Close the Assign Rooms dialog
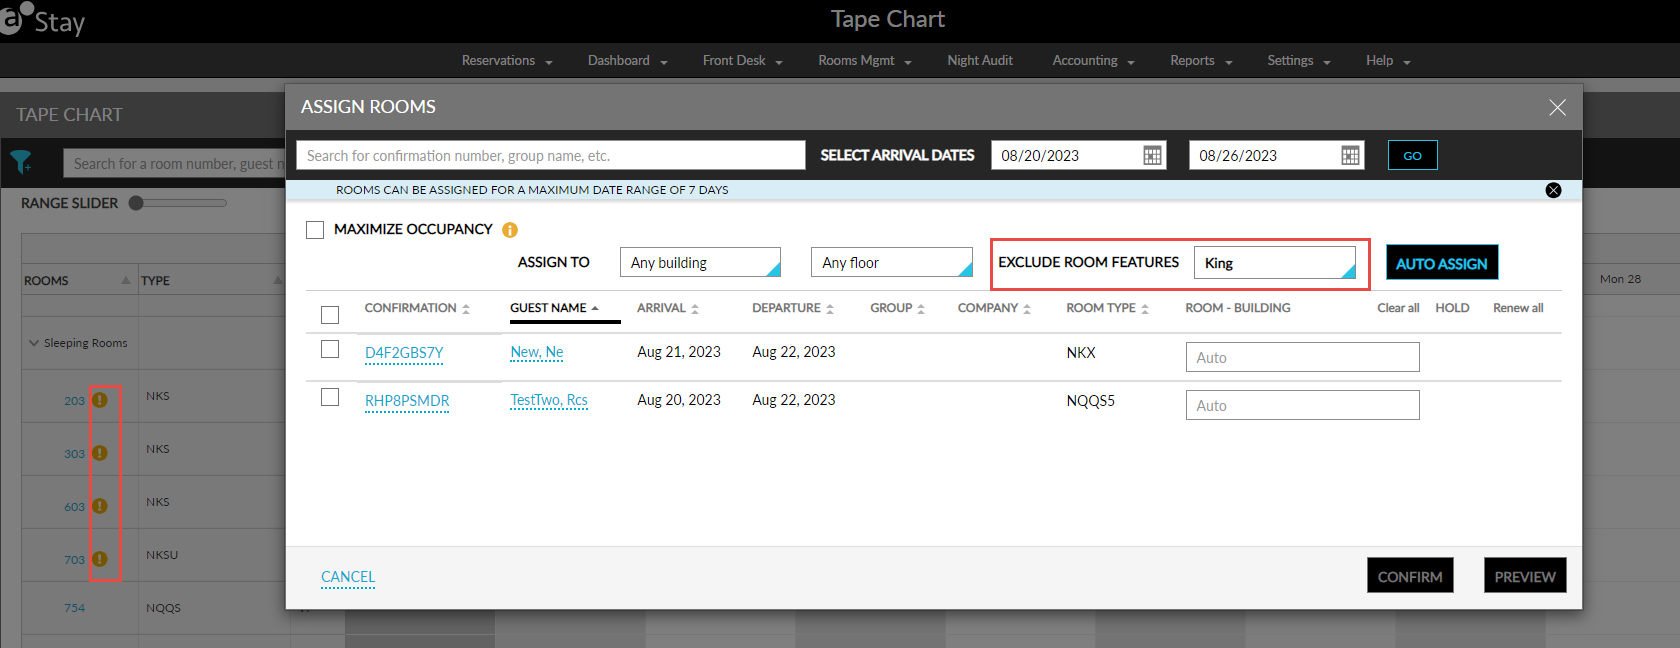This screenshot has width=1680, height=648. 1557,107
